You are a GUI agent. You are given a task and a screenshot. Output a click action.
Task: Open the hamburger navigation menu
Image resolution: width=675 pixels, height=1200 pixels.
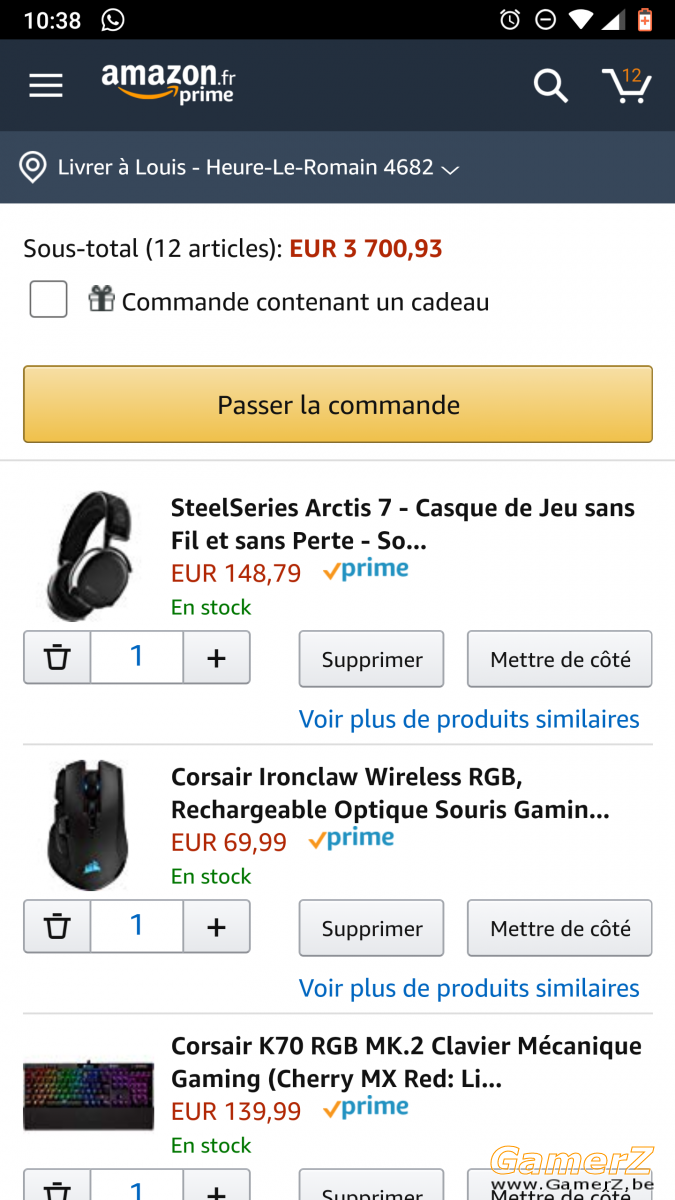pos(46,85)
